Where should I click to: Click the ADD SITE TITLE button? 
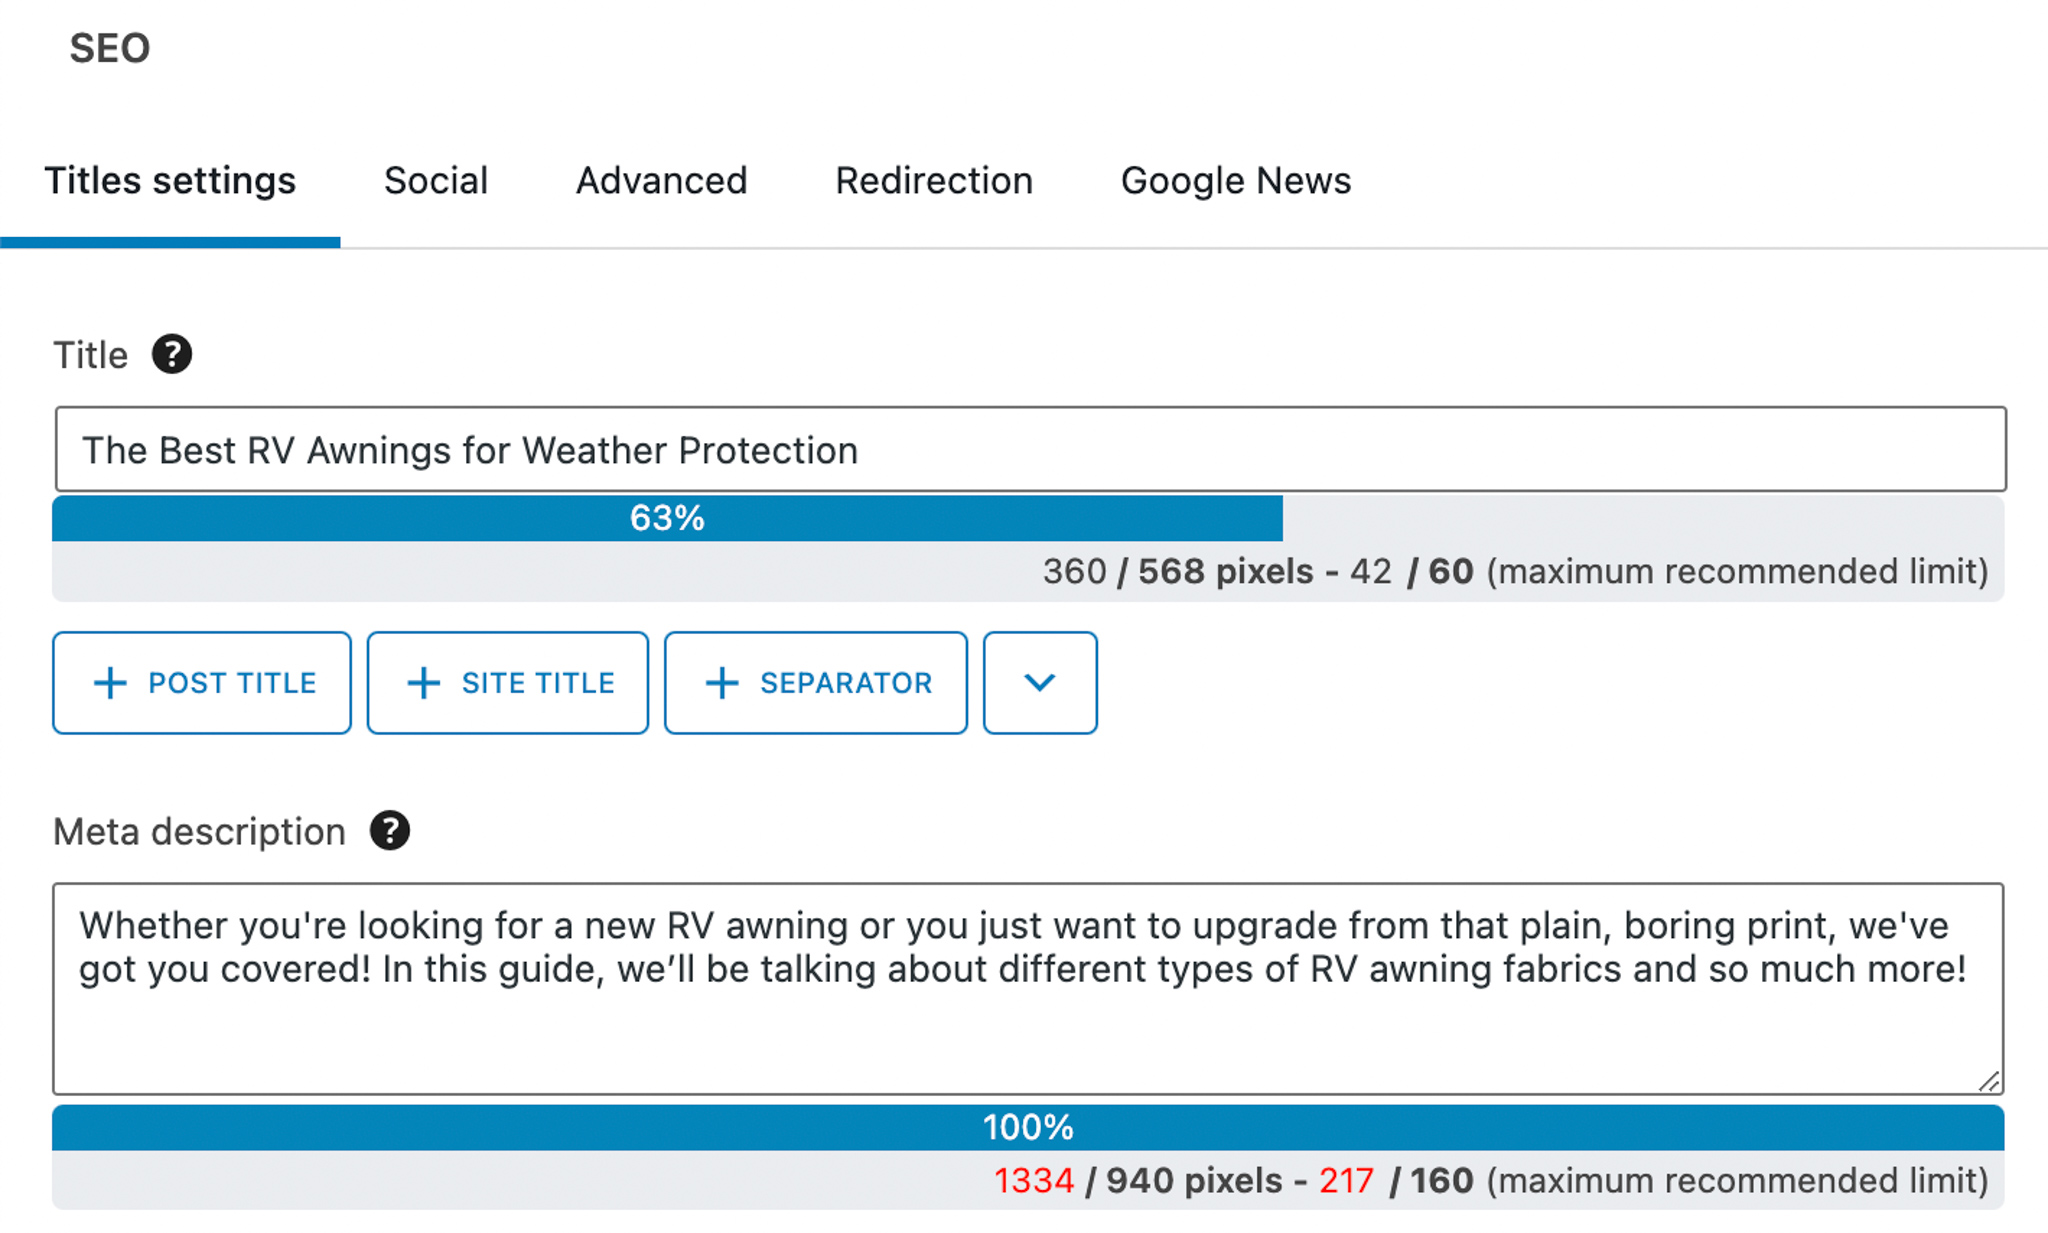(506, 682)
